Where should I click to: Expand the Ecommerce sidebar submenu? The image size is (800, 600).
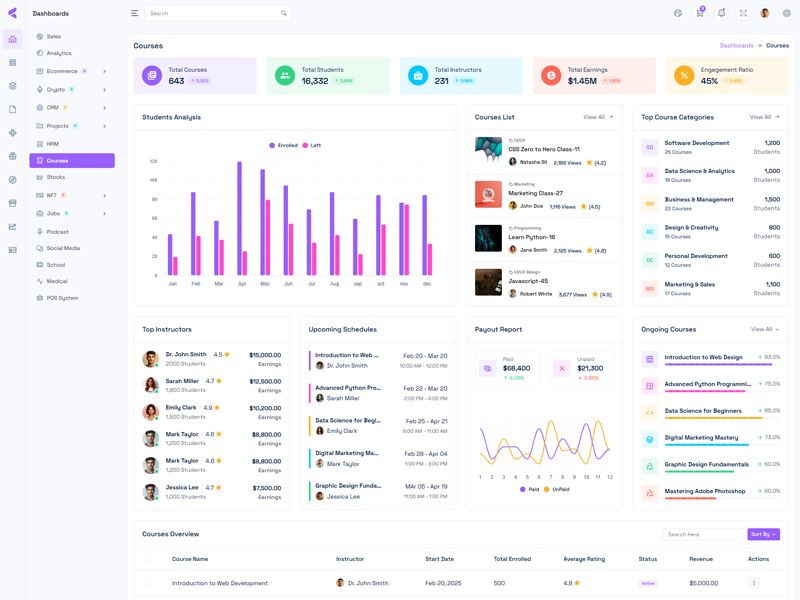click(104, 71)
